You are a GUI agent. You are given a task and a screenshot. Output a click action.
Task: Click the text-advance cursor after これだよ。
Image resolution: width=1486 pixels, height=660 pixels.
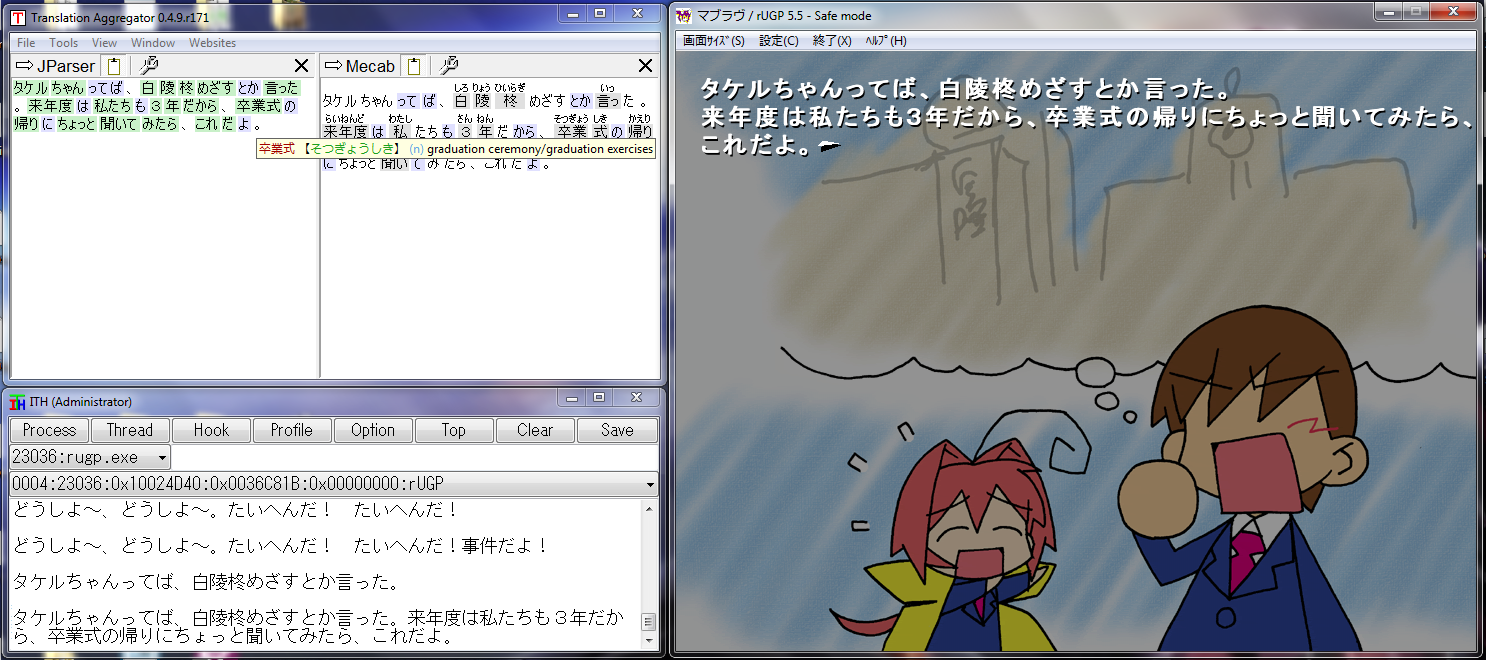point(829,147)
